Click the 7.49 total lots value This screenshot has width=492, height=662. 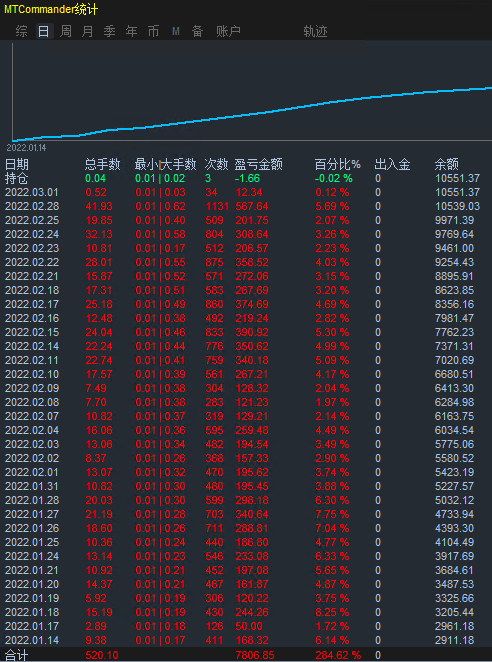pos(96,388)
